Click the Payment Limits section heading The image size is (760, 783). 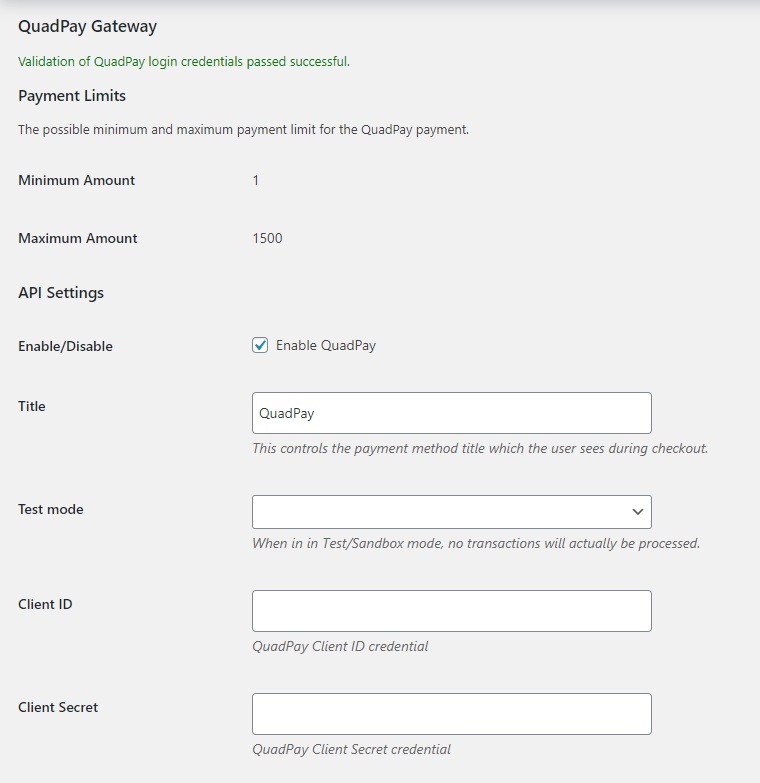click(72, 95)
